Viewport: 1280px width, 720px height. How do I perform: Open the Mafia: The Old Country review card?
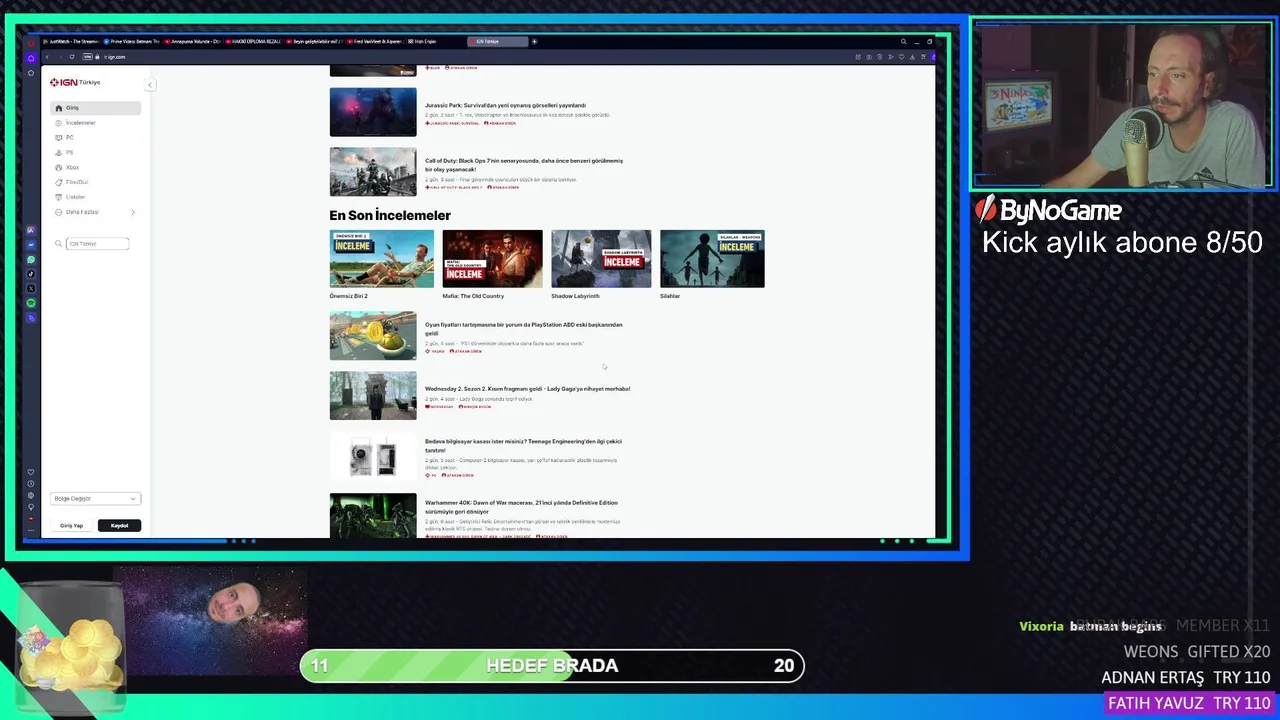point(492,264)
